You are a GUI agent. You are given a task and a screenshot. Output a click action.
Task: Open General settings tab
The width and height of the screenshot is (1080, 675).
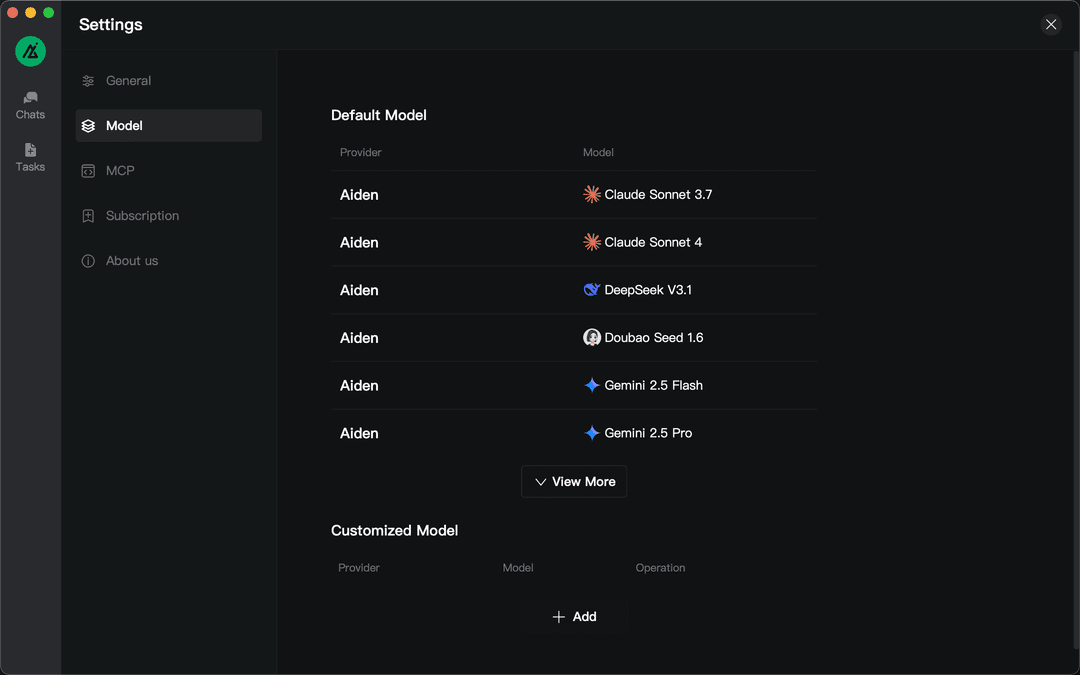pos(128,81)
